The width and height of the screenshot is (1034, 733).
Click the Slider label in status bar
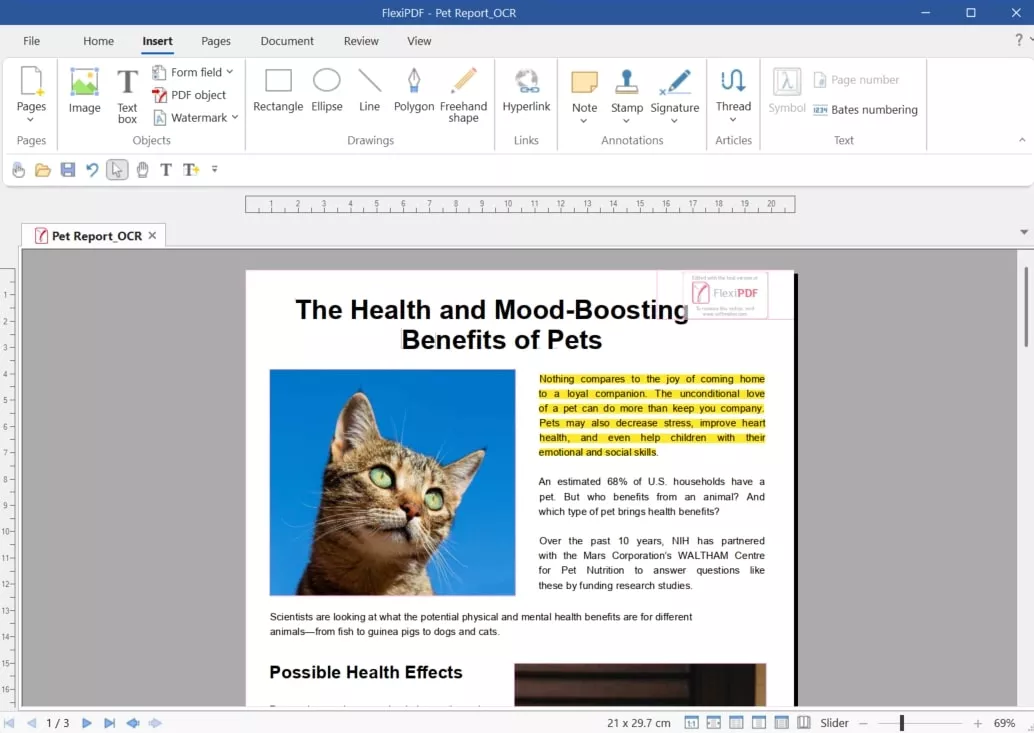click(x=834, y=723)
